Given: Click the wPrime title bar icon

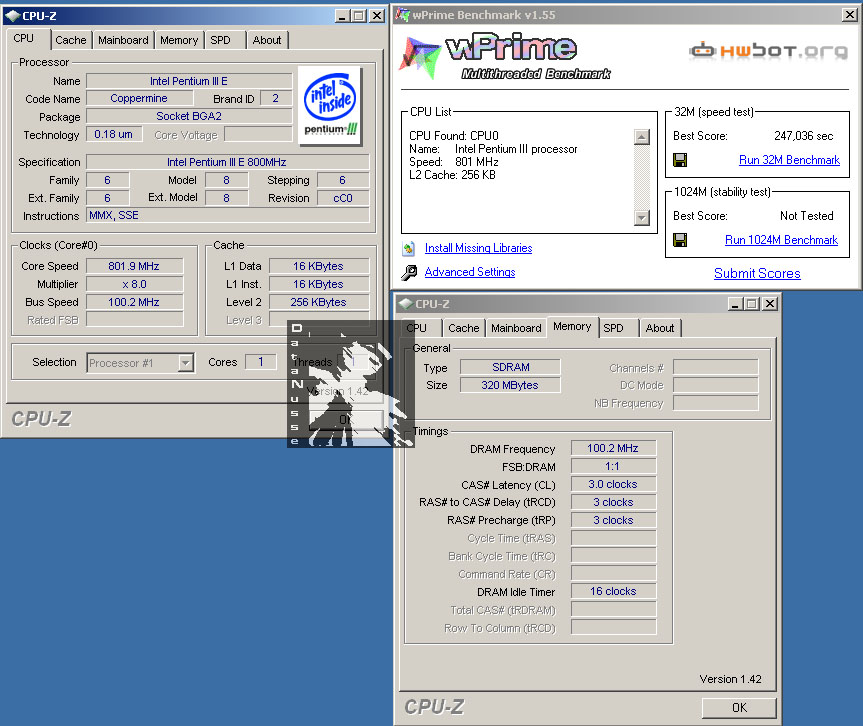Looking at the screenshot, I should pyautogui.click(x=403, y=15).
